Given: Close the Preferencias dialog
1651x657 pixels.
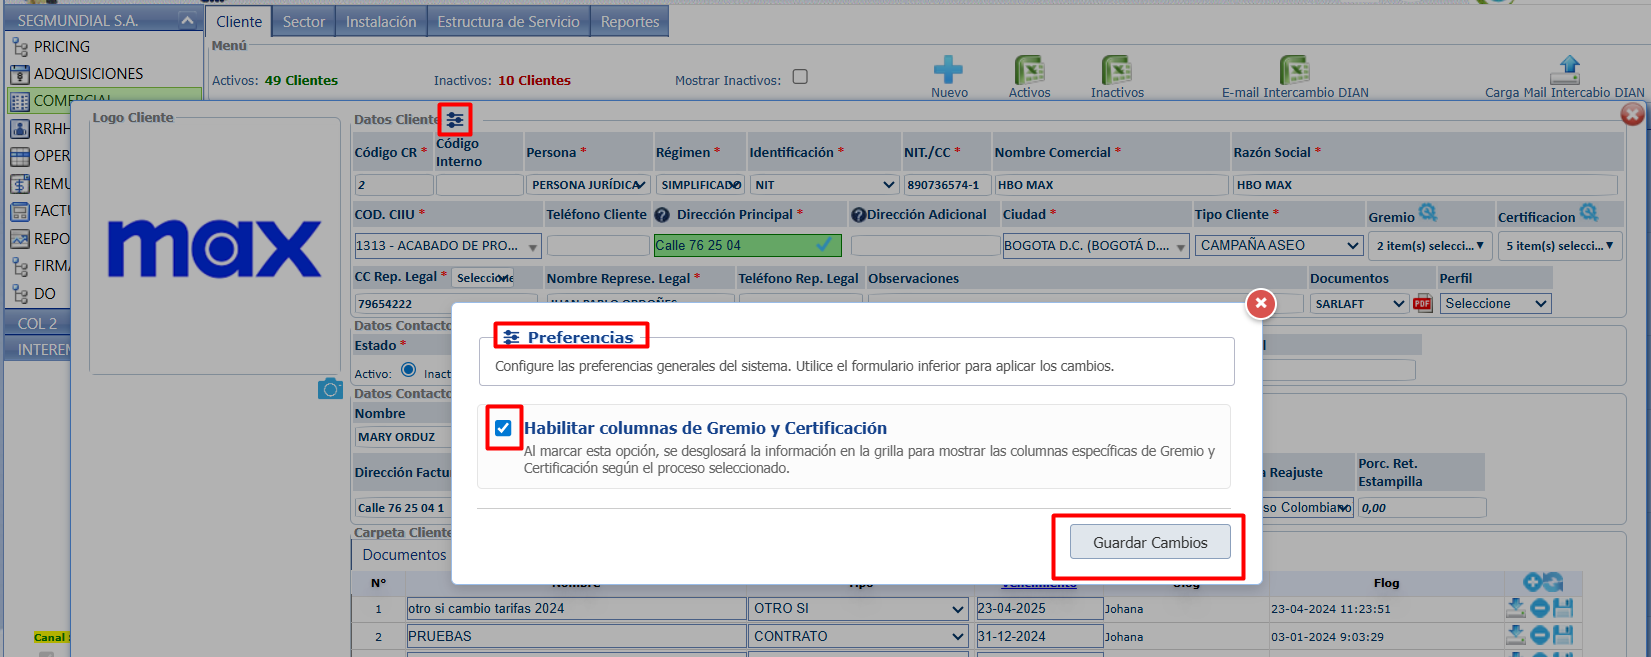Looking at the screenshot, I should point(1260,303).
